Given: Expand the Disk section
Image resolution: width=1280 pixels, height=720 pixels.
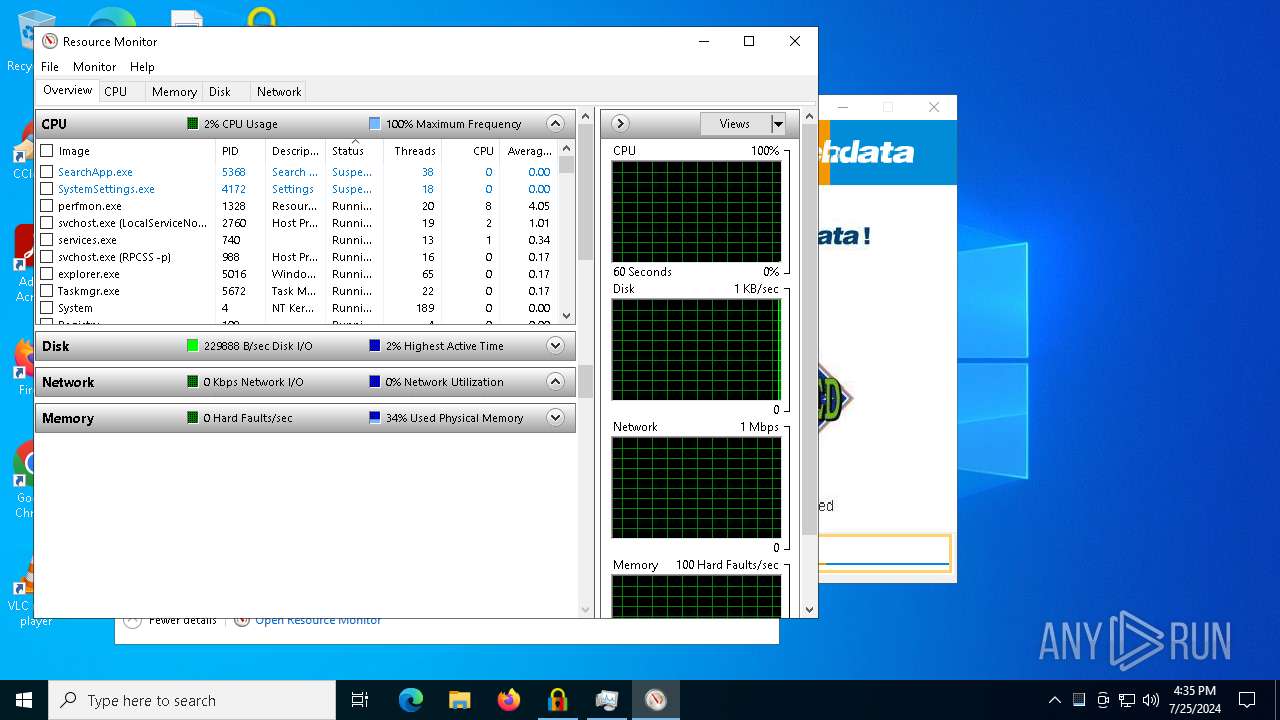Looking at the screenshot, I should (x=556, y=346).
